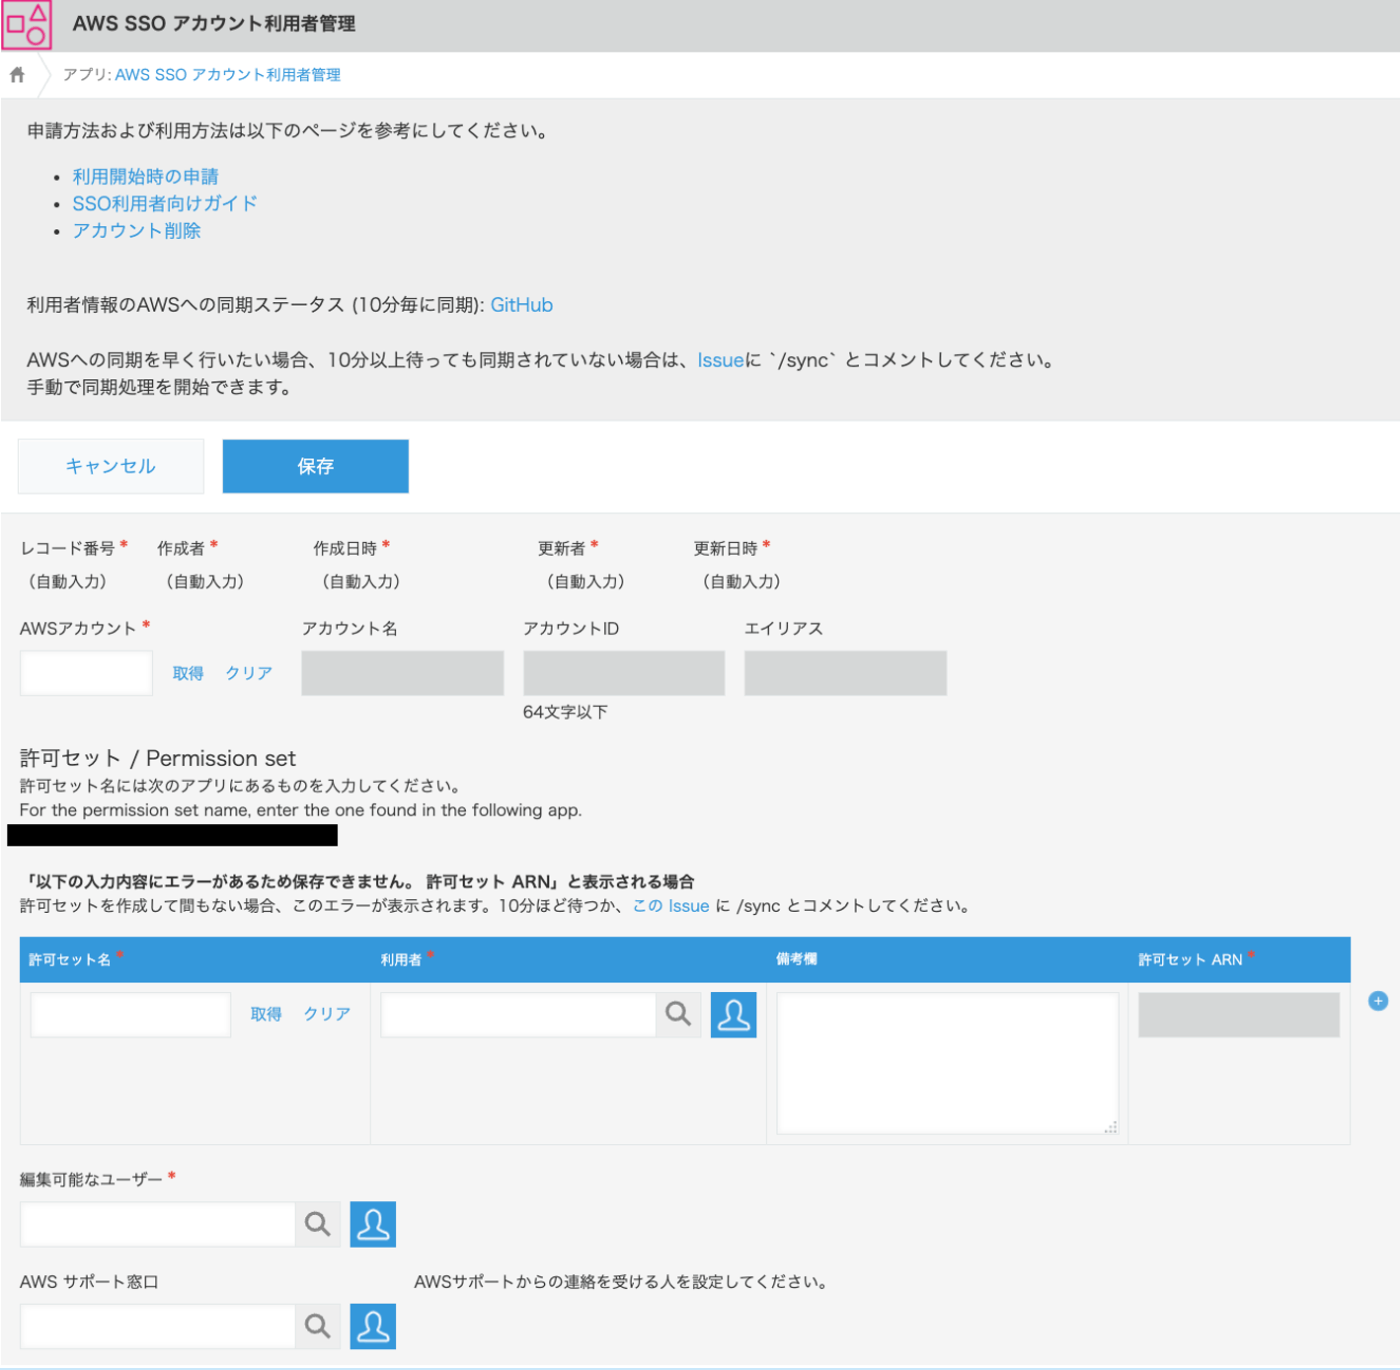Click the エイリアス field
Viewport: 1400px width, 1370px height.
pos(845,673)
